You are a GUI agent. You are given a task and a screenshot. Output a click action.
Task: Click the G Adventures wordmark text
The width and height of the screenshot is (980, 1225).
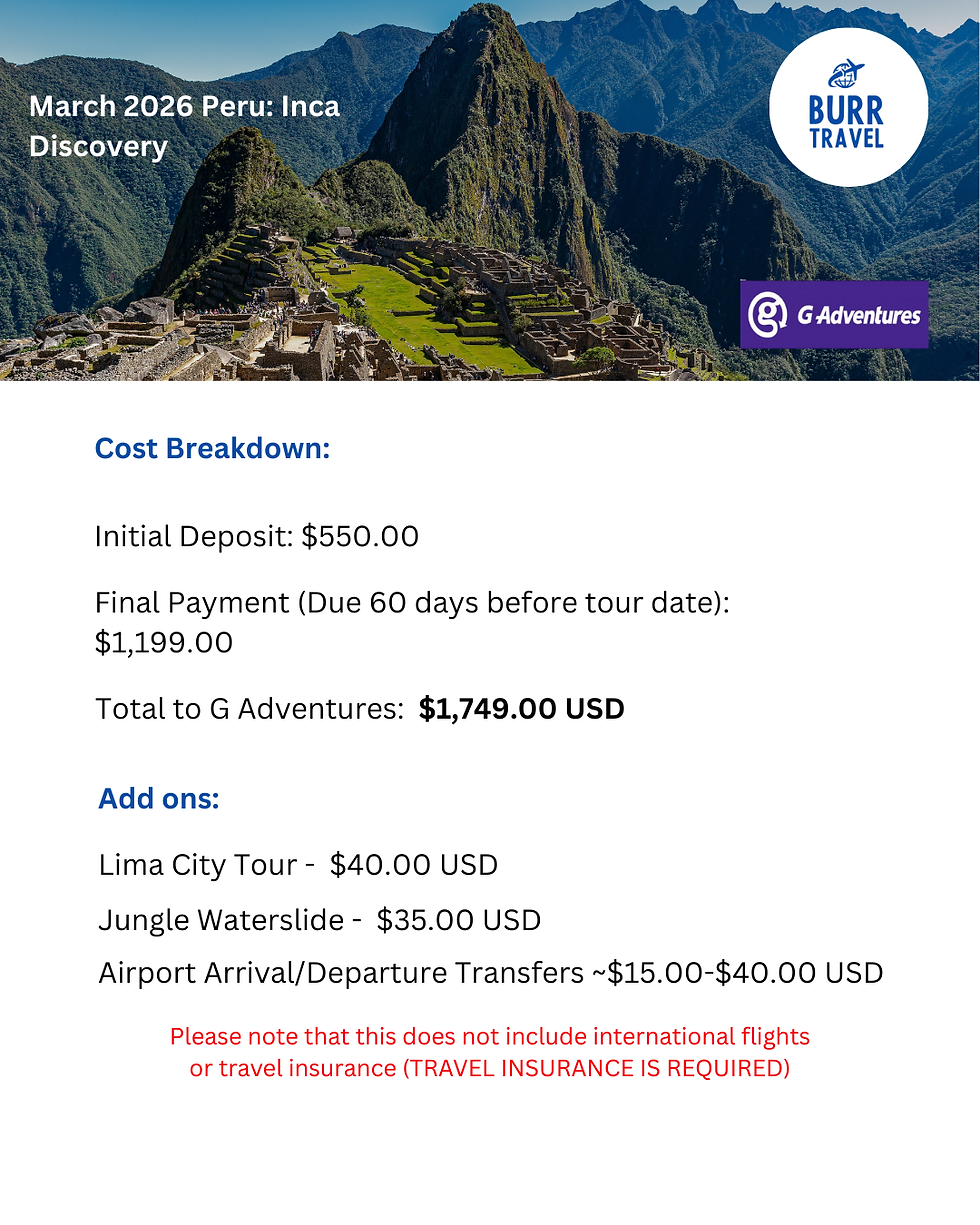pyautogui.click(x=858, y=316)
